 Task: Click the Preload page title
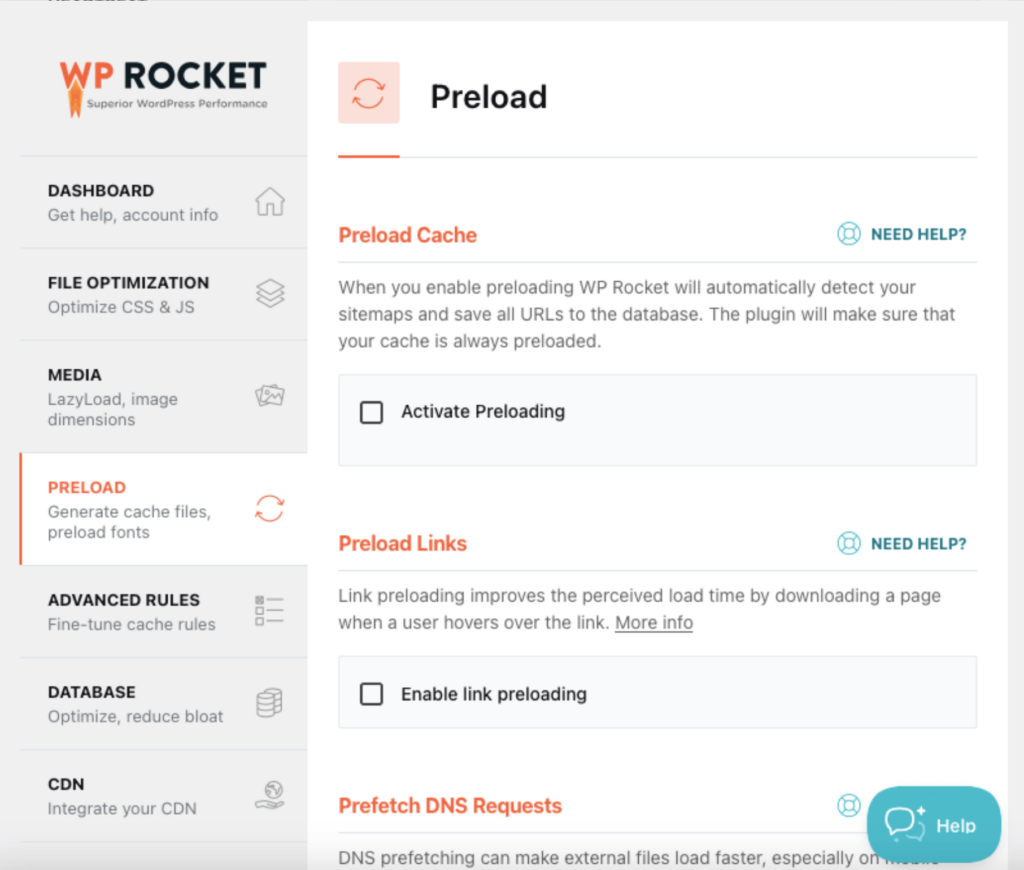point(488,97)
